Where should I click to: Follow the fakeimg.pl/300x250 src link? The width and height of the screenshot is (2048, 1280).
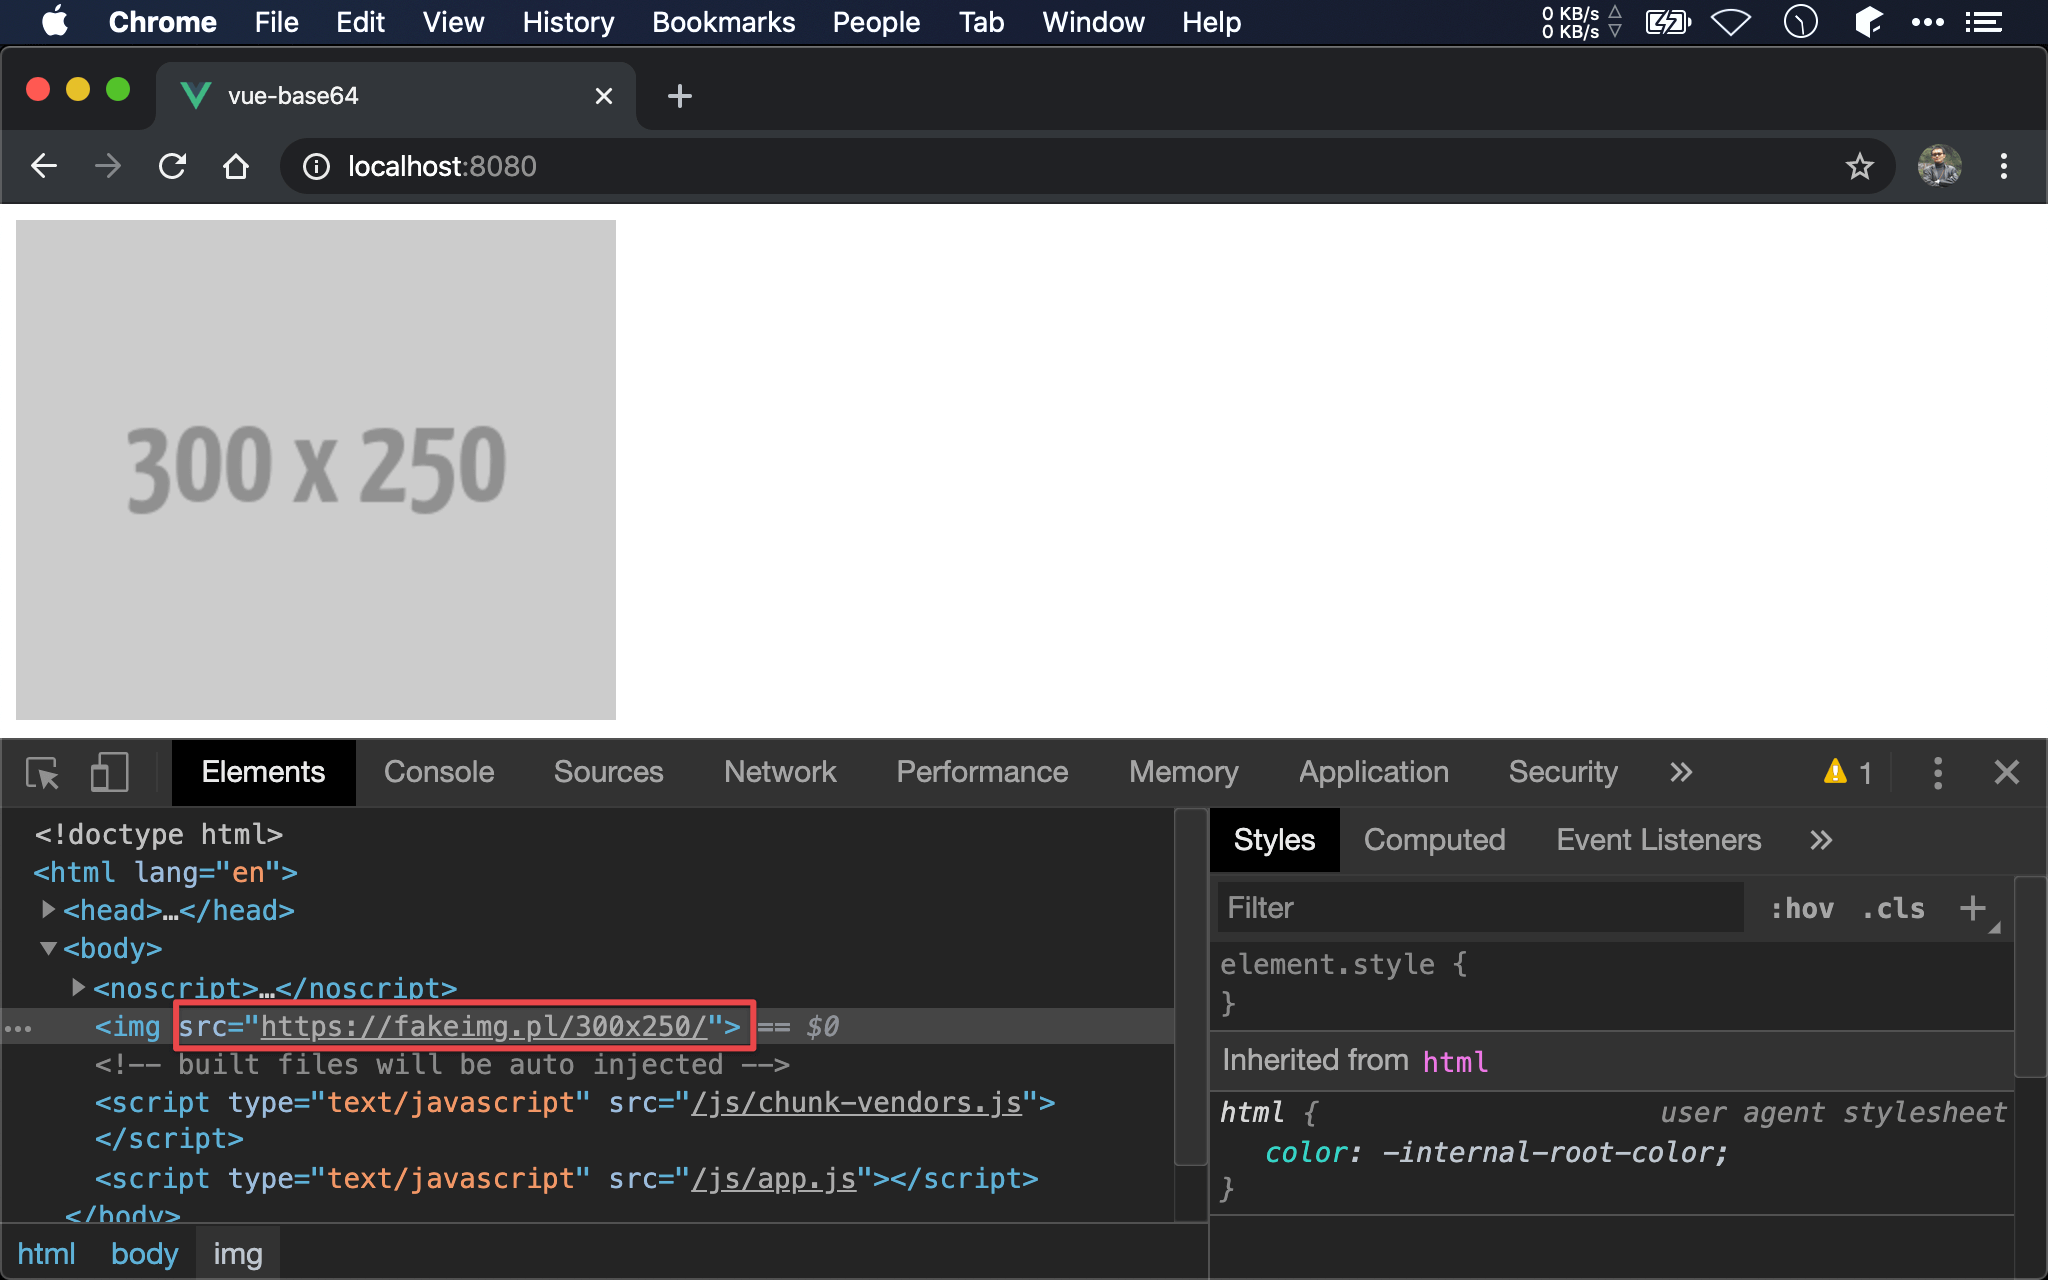484,1026
